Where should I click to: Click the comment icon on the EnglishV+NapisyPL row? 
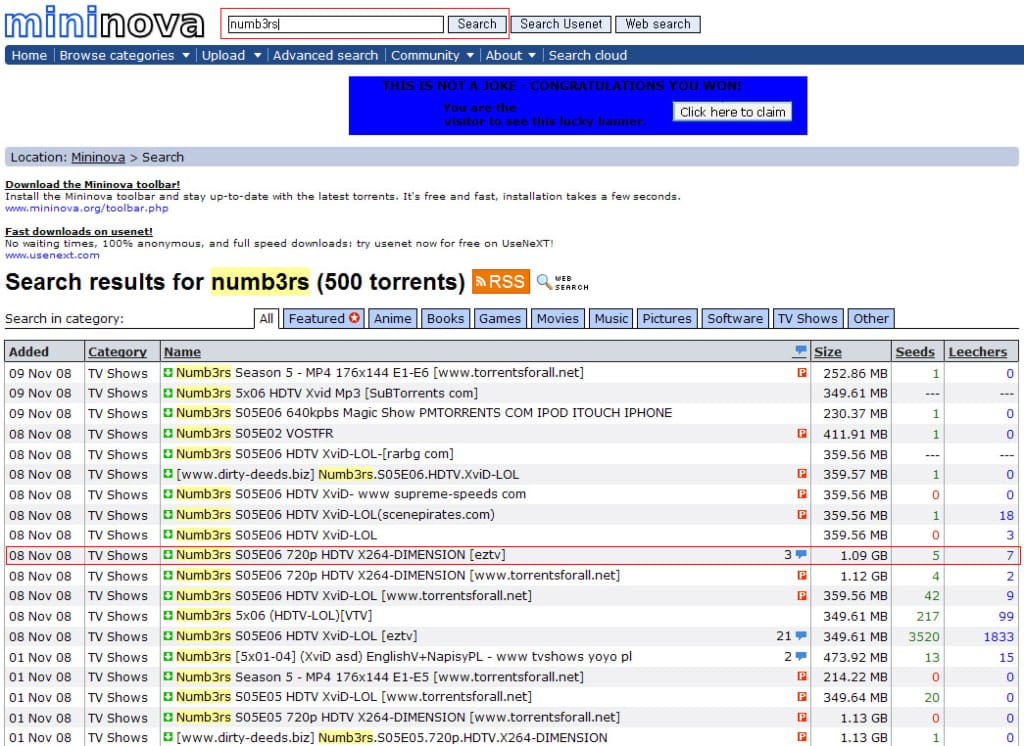pos(801,656)
